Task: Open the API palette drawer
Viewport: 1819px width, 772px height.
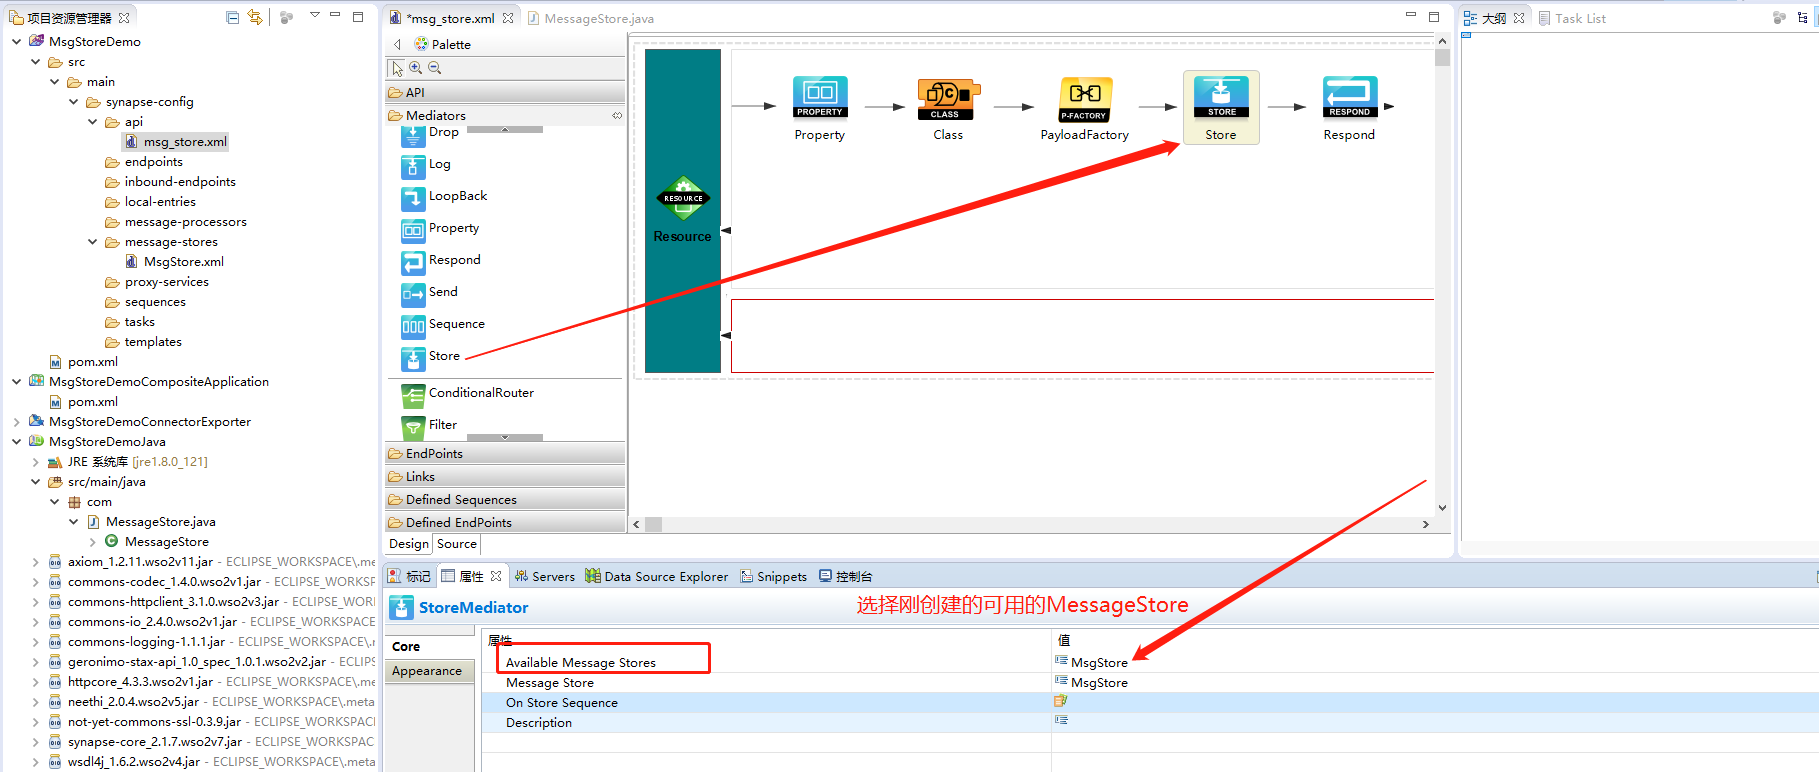Action: [505, 93]
